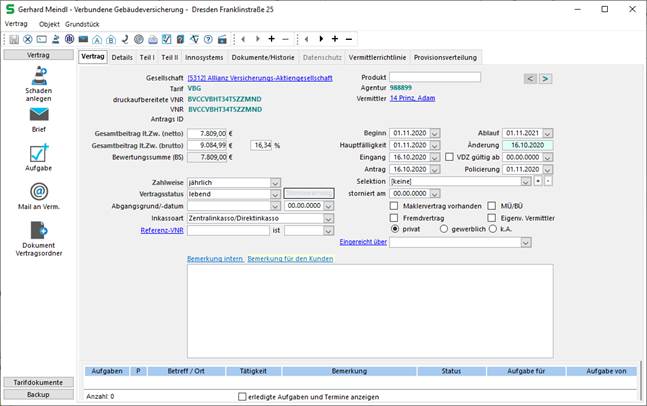The width and height of the screenshot is (647, 406).
Task: Click the circled X cancel toolbar icon
Action: click(x=27, y=39)
